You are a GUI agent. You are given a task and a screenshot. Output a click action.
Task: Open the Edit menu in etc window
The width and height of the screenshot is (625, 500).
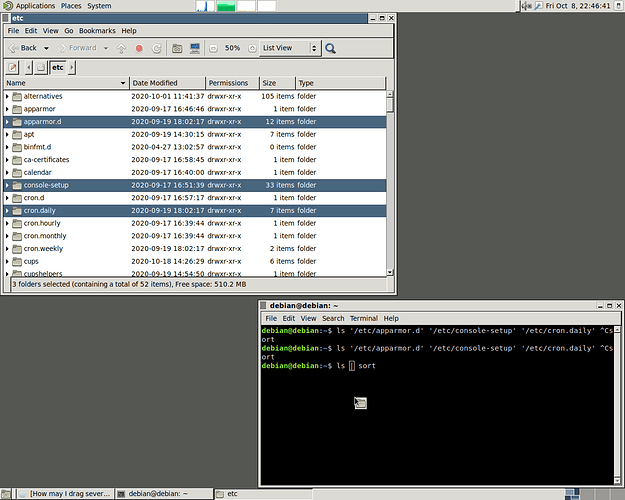(31, 31)
